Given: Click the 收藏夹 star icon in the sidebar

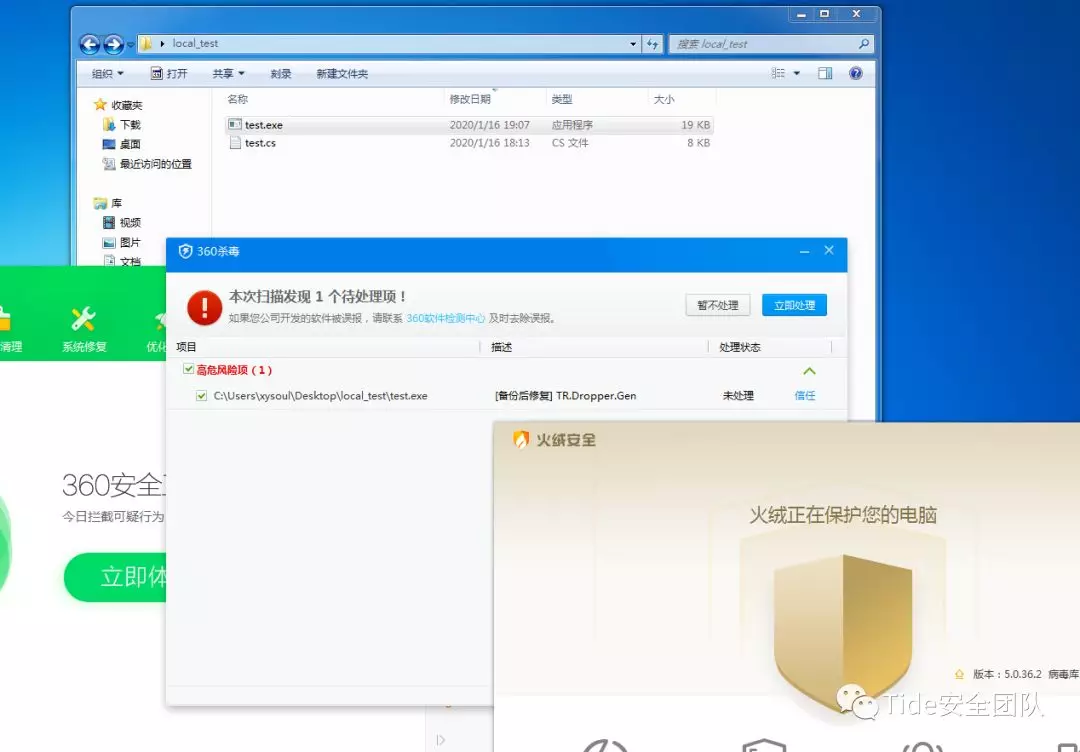Looking at the screenshot, I should (x=100, y=104).
